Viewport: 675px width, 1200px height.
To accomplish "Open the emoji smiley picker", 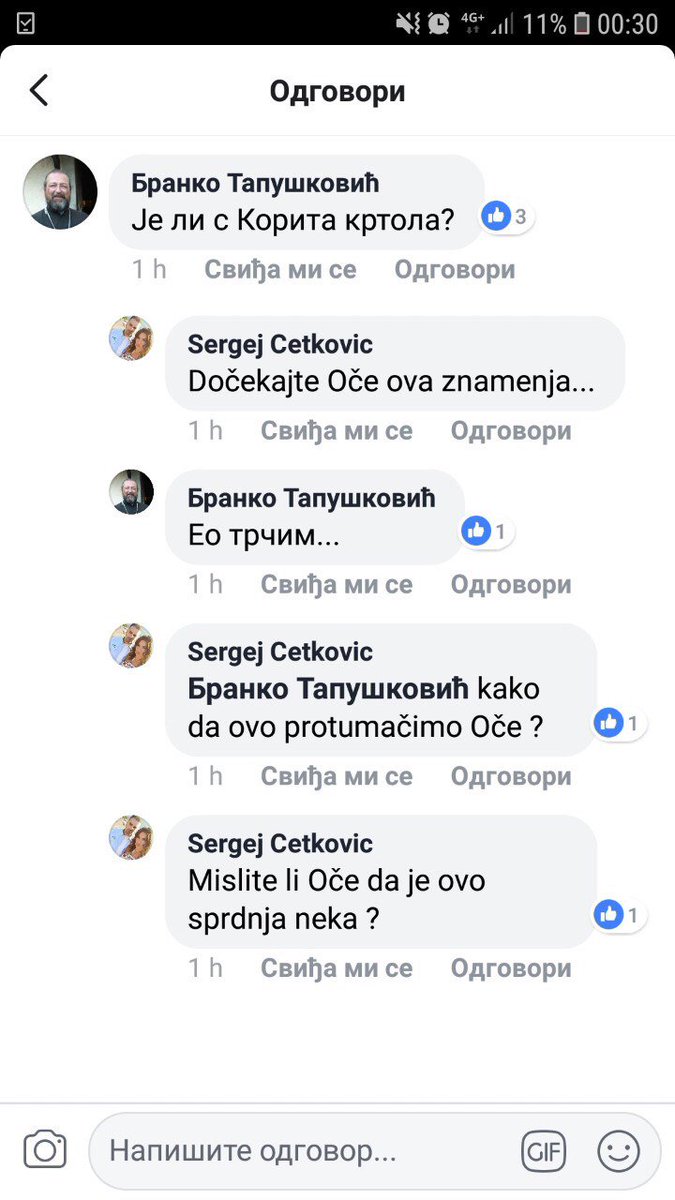I will 619,1151.
